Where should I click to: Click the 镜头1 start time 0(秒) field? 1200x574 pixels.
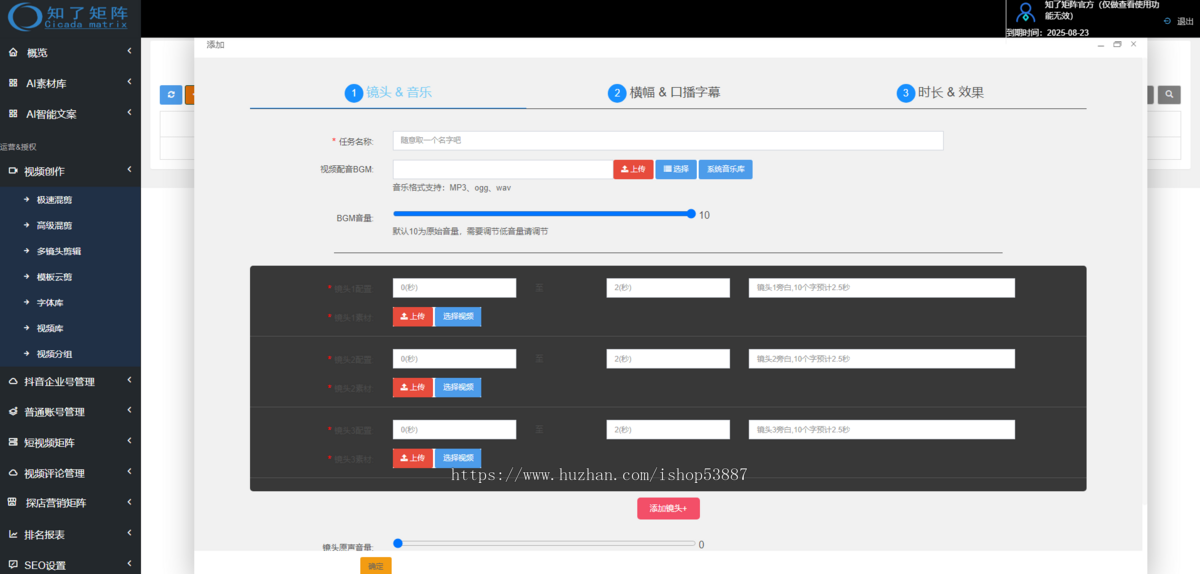coord(455,288)
